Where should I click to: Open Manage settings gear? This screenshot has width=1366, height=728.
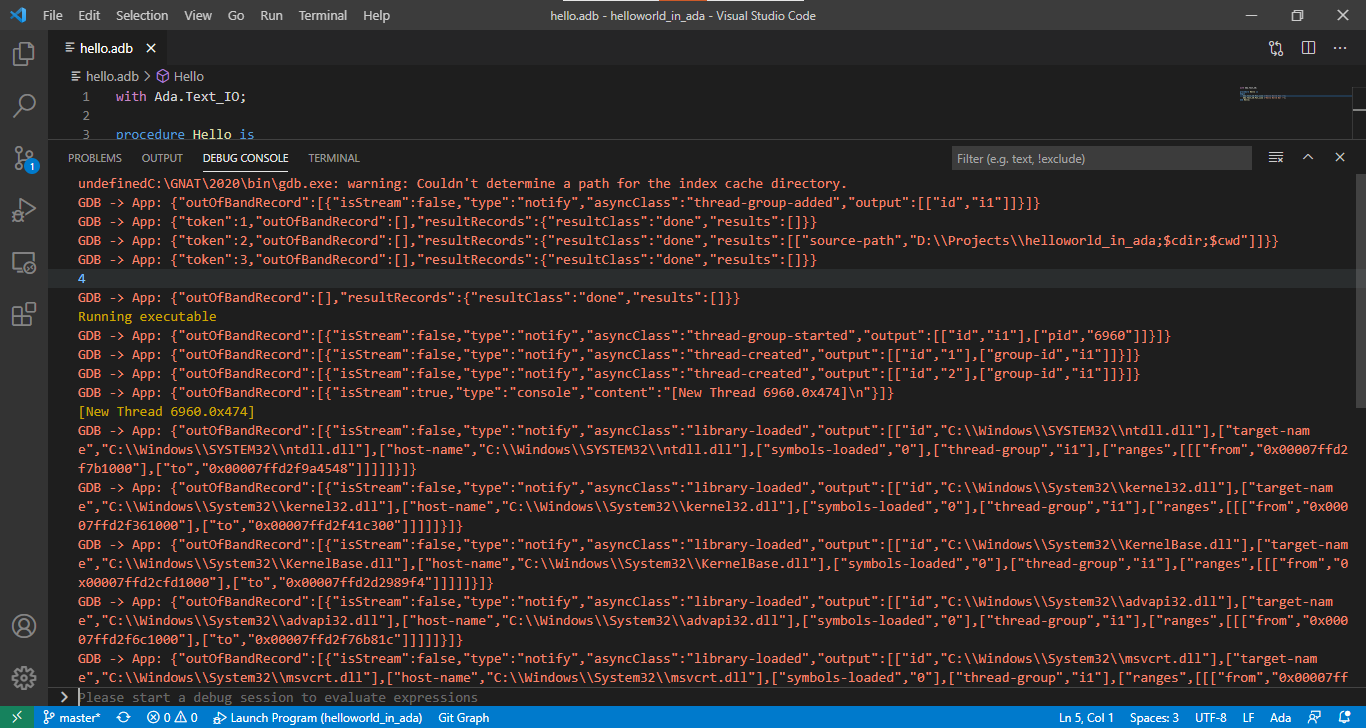(x=24, y=677)
